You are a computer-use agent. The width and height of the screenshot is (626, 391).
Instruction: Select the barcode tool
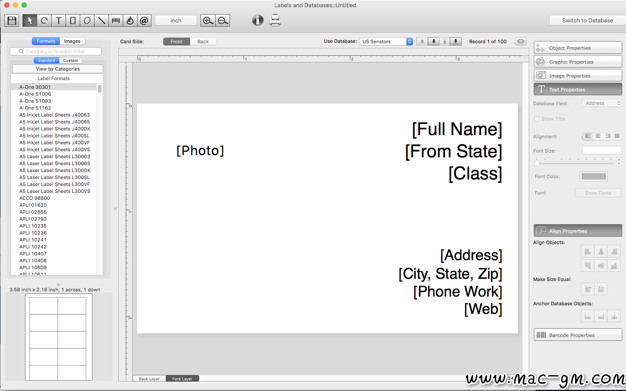click(x=116, y=20)
